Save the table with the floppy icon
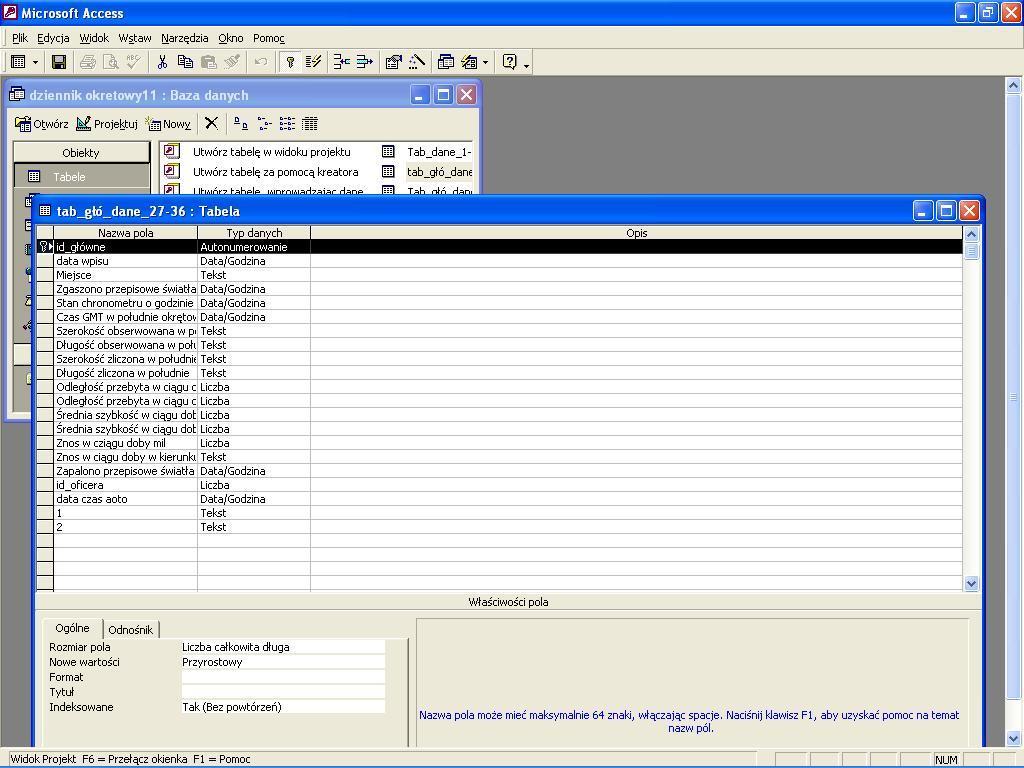 [59, 62]
